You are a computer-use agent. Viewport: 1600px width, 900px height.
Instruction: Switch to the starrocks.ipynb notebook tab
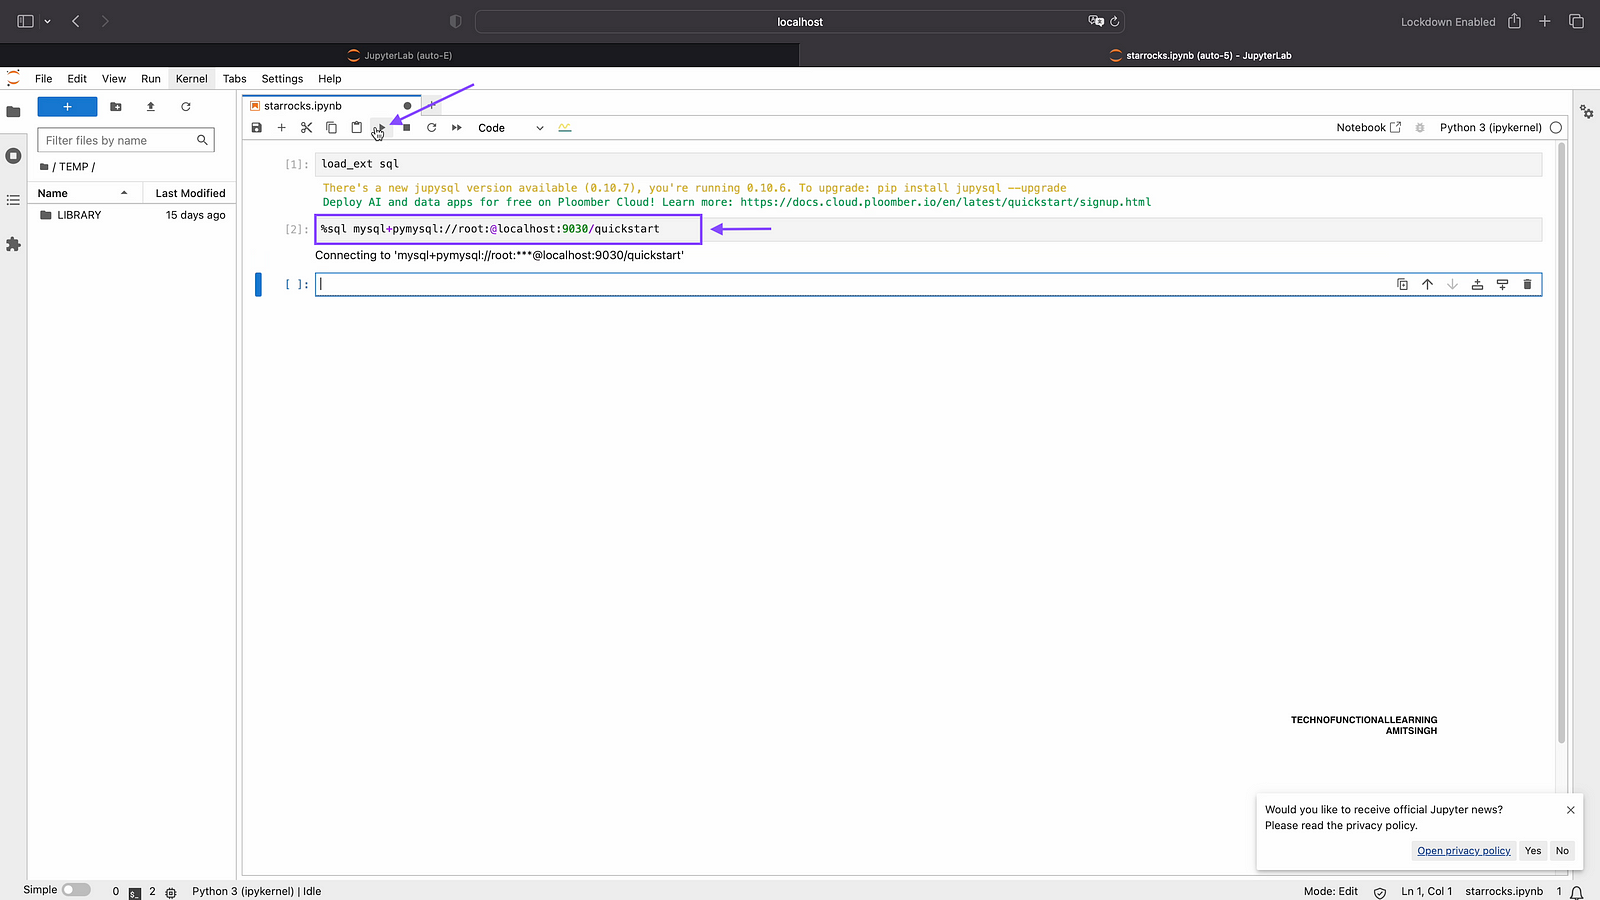click(x=303, y=106)
